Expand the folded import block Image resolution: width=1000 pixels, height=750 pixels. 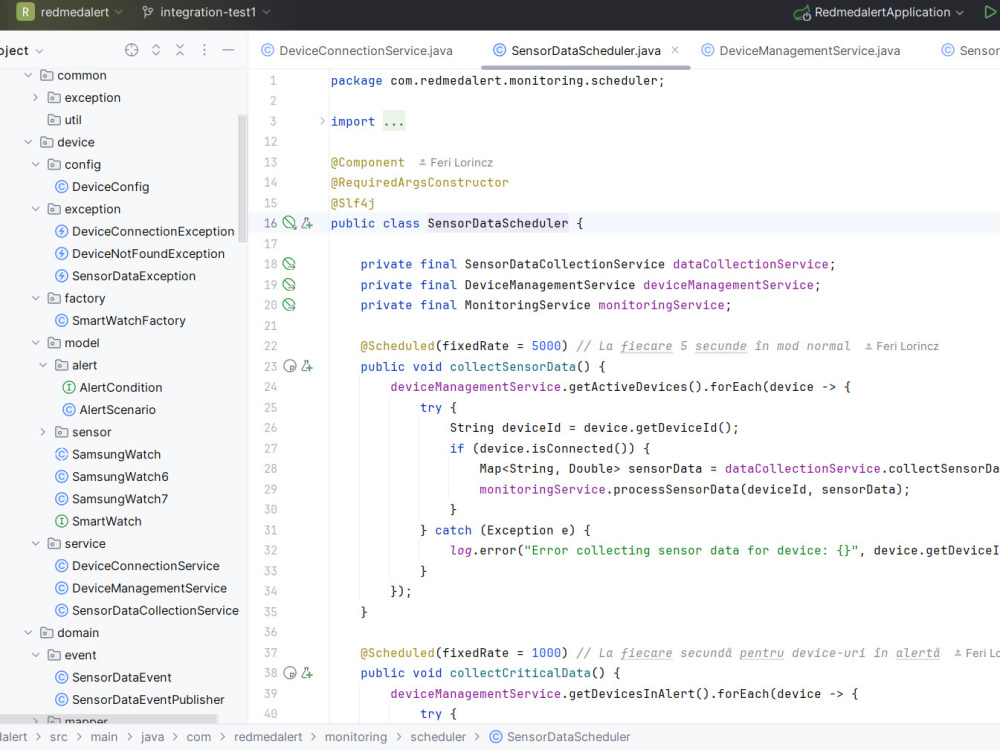point(322,121)
